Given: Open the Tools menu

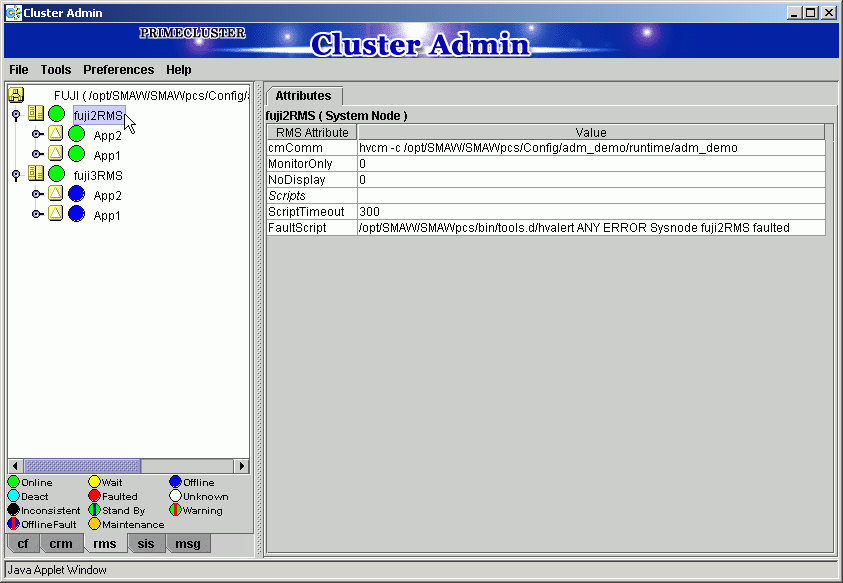Looking at the screenshot, I should pos(56,70).
